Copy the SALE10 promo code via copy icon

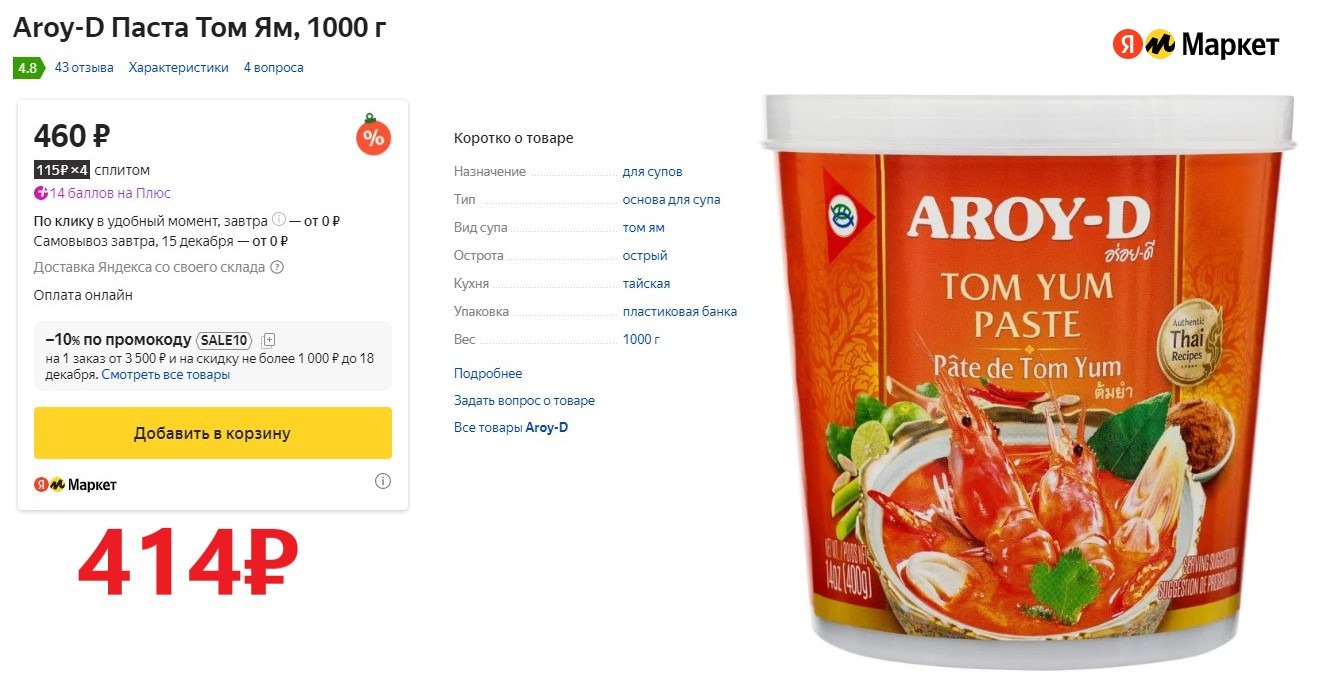(269, 340)
